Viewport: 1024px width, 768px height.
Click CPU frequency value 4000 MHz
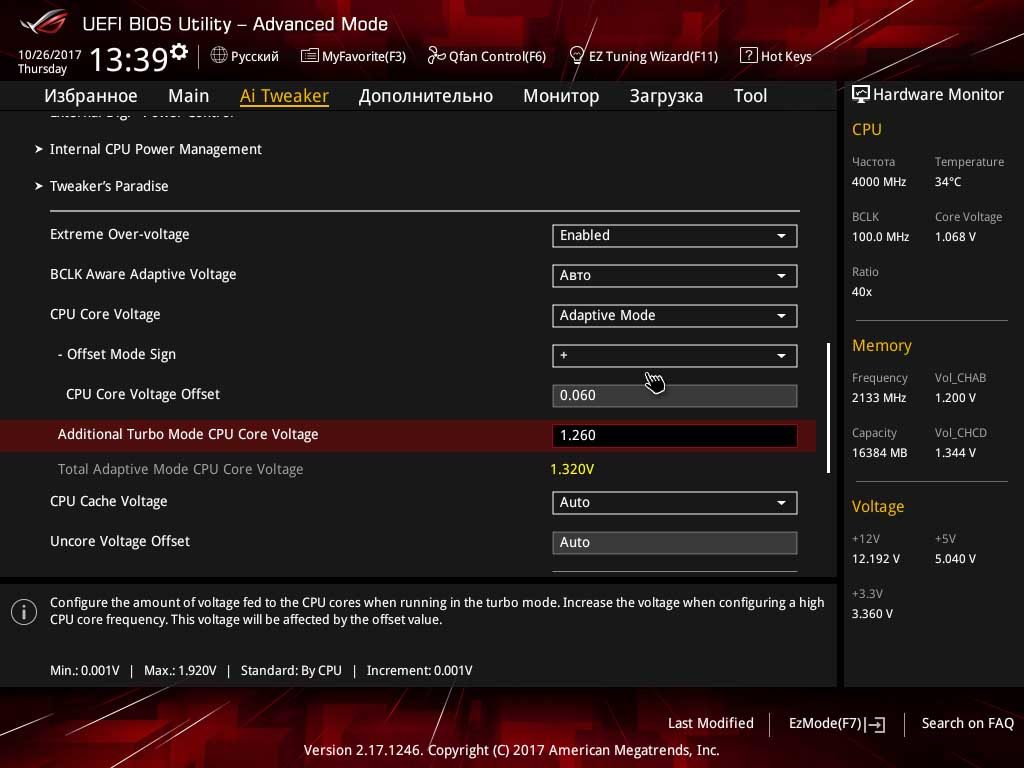[x=878, y=182]
